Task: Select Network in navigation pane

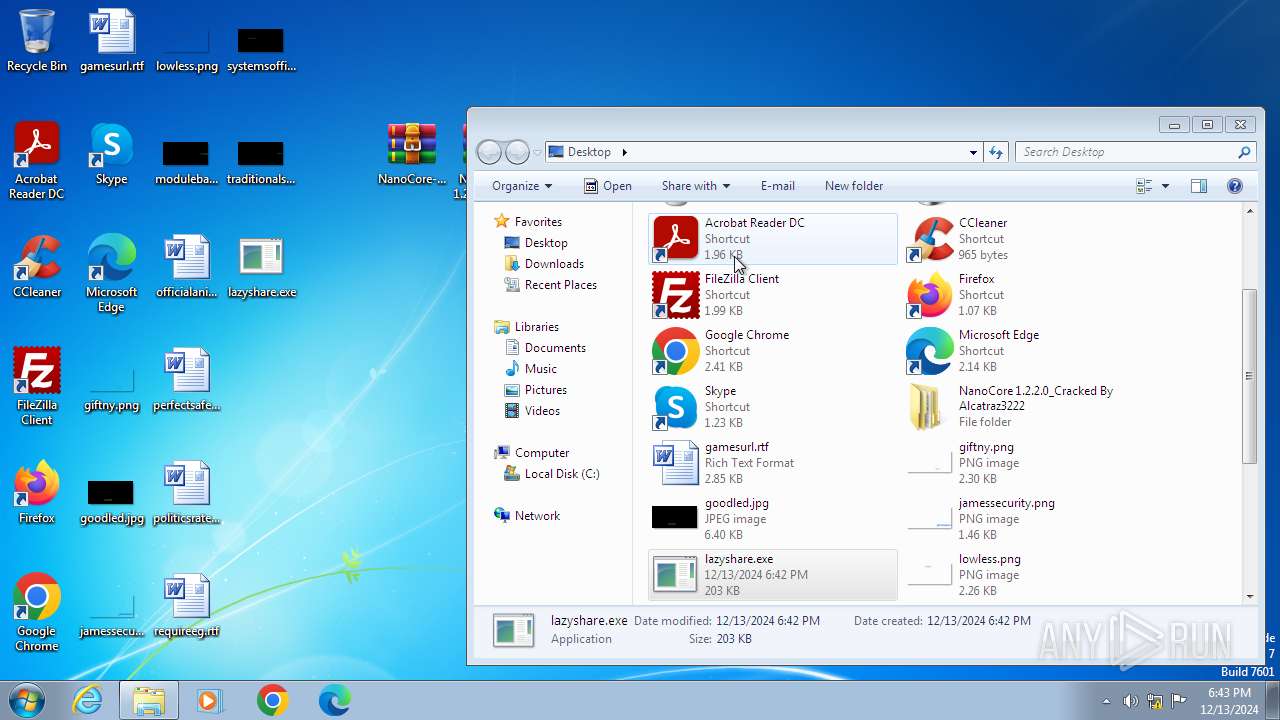Action: pyautogui.click(x=537, y=516)
